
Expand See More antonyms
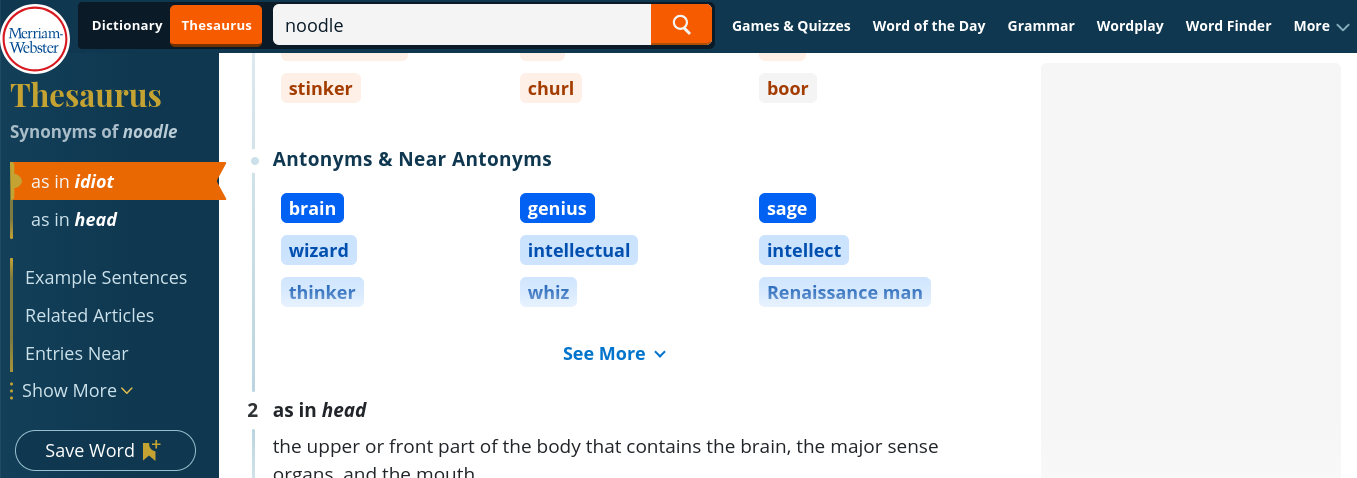(x=614, y=353)
